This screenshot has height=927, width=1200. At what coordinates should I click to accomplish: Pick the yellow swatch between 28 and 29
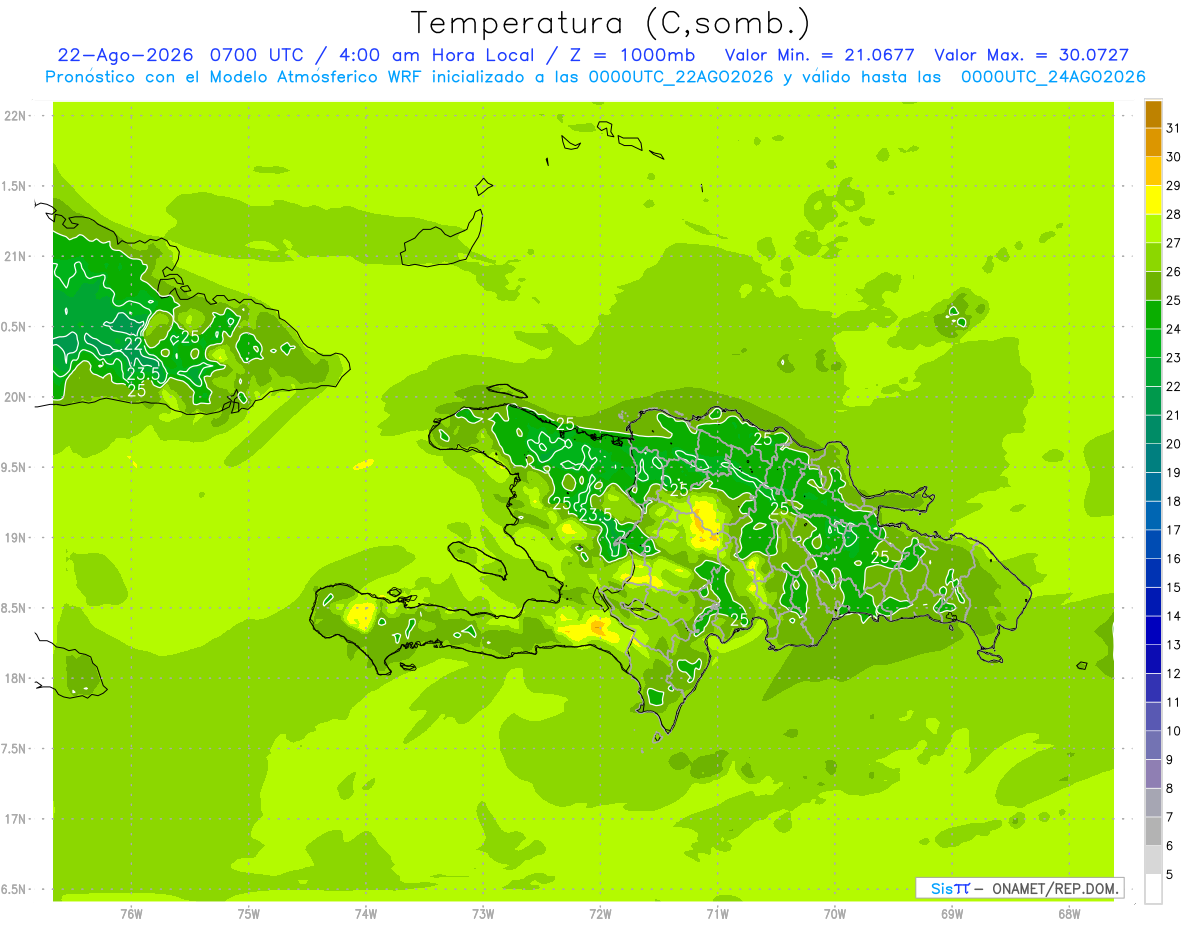click(1153, 200)
